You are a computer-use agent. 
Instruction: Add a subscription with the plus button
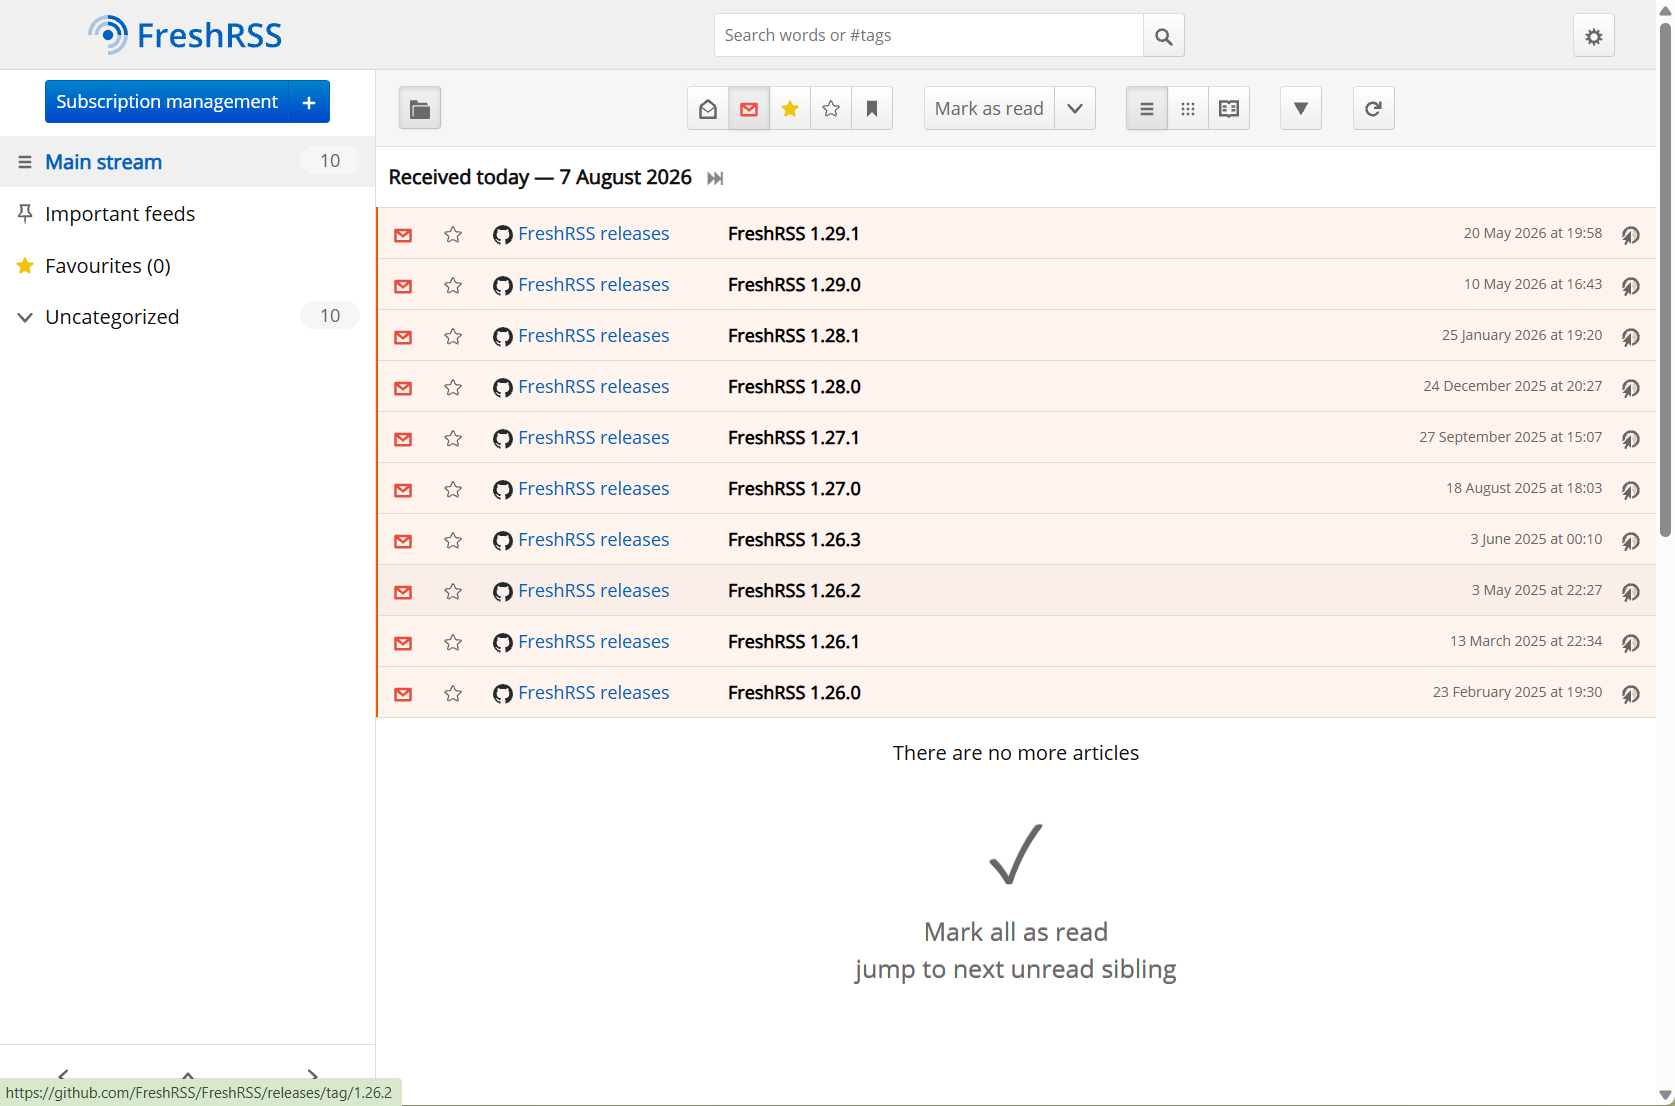(309, 102)
